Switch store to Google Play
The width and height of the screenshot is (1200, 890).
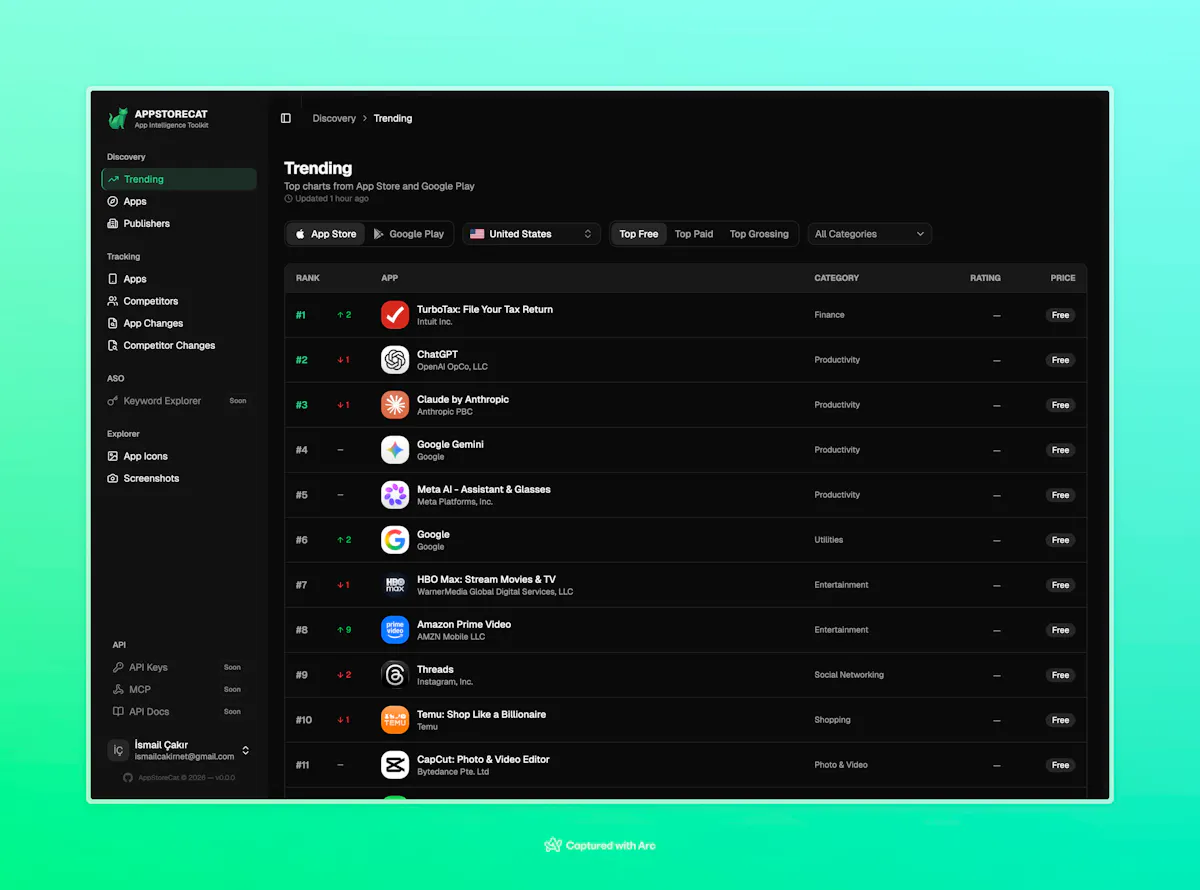pyautogui.click(x=409, y=234)
